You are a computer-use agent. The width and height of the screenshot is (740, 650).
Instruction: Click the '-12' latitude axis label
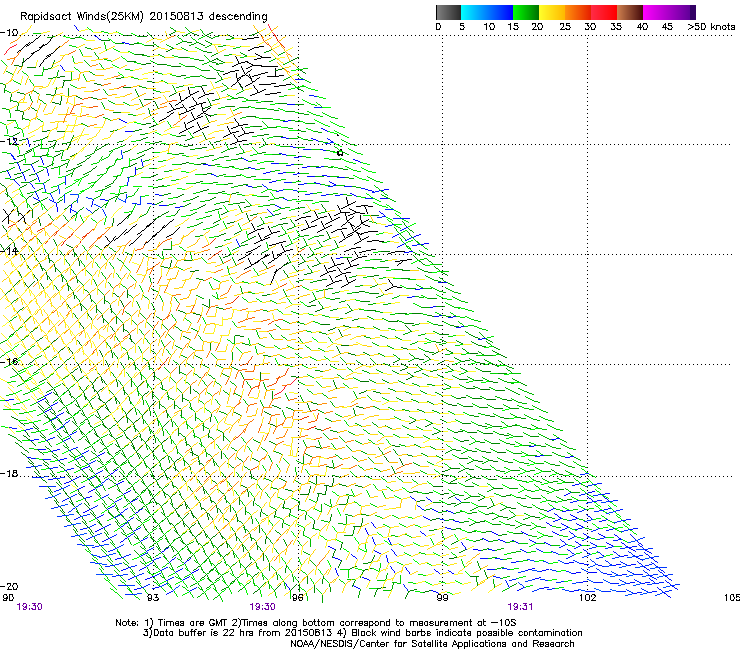tap(9, 142)
